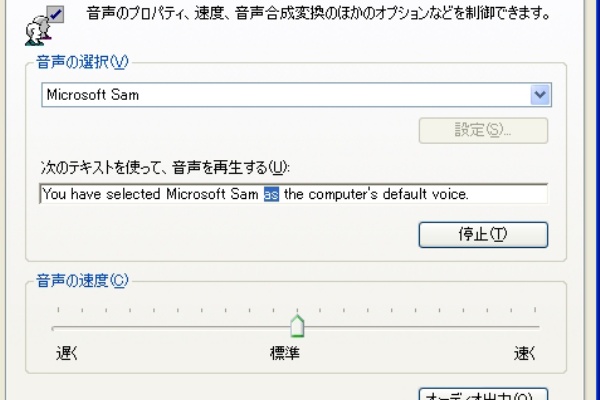Click the Microsoft Sam combo box text
This screenshot has height=400, width=600.
point(93,95)
